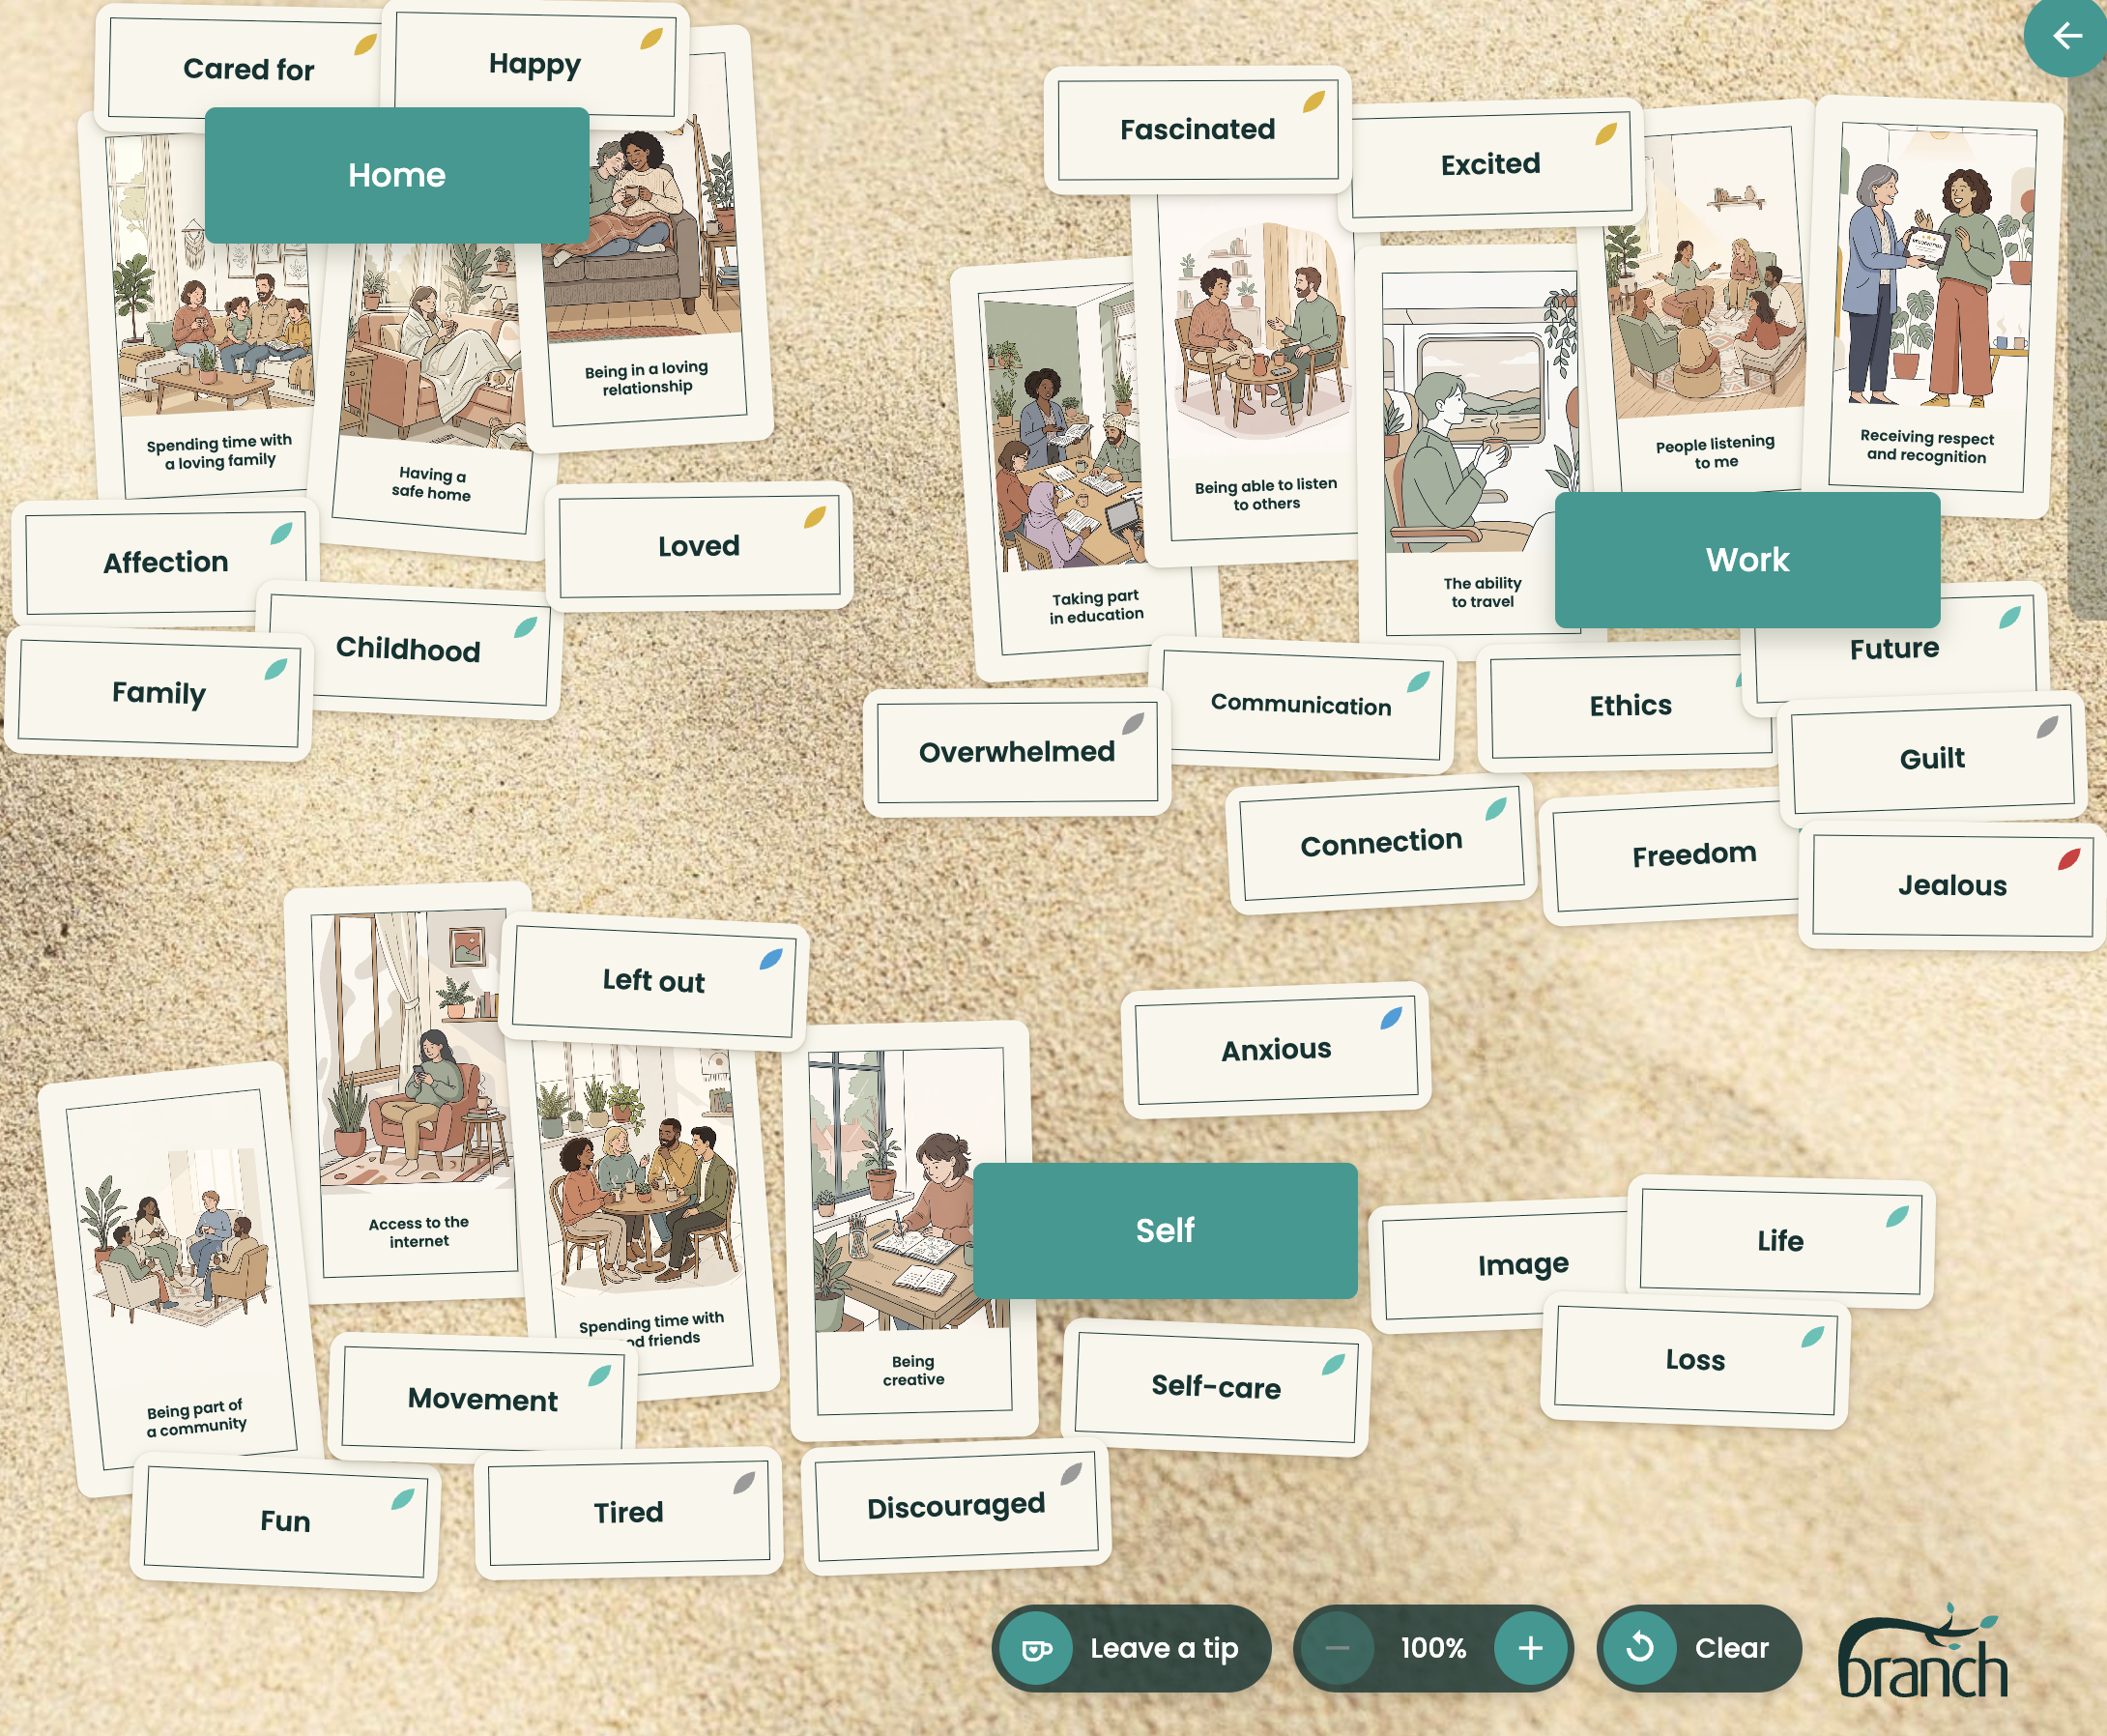Click the Leave a tip button
The height and width of the screenshot is (1736, 2107).
click(1131, 1648)
